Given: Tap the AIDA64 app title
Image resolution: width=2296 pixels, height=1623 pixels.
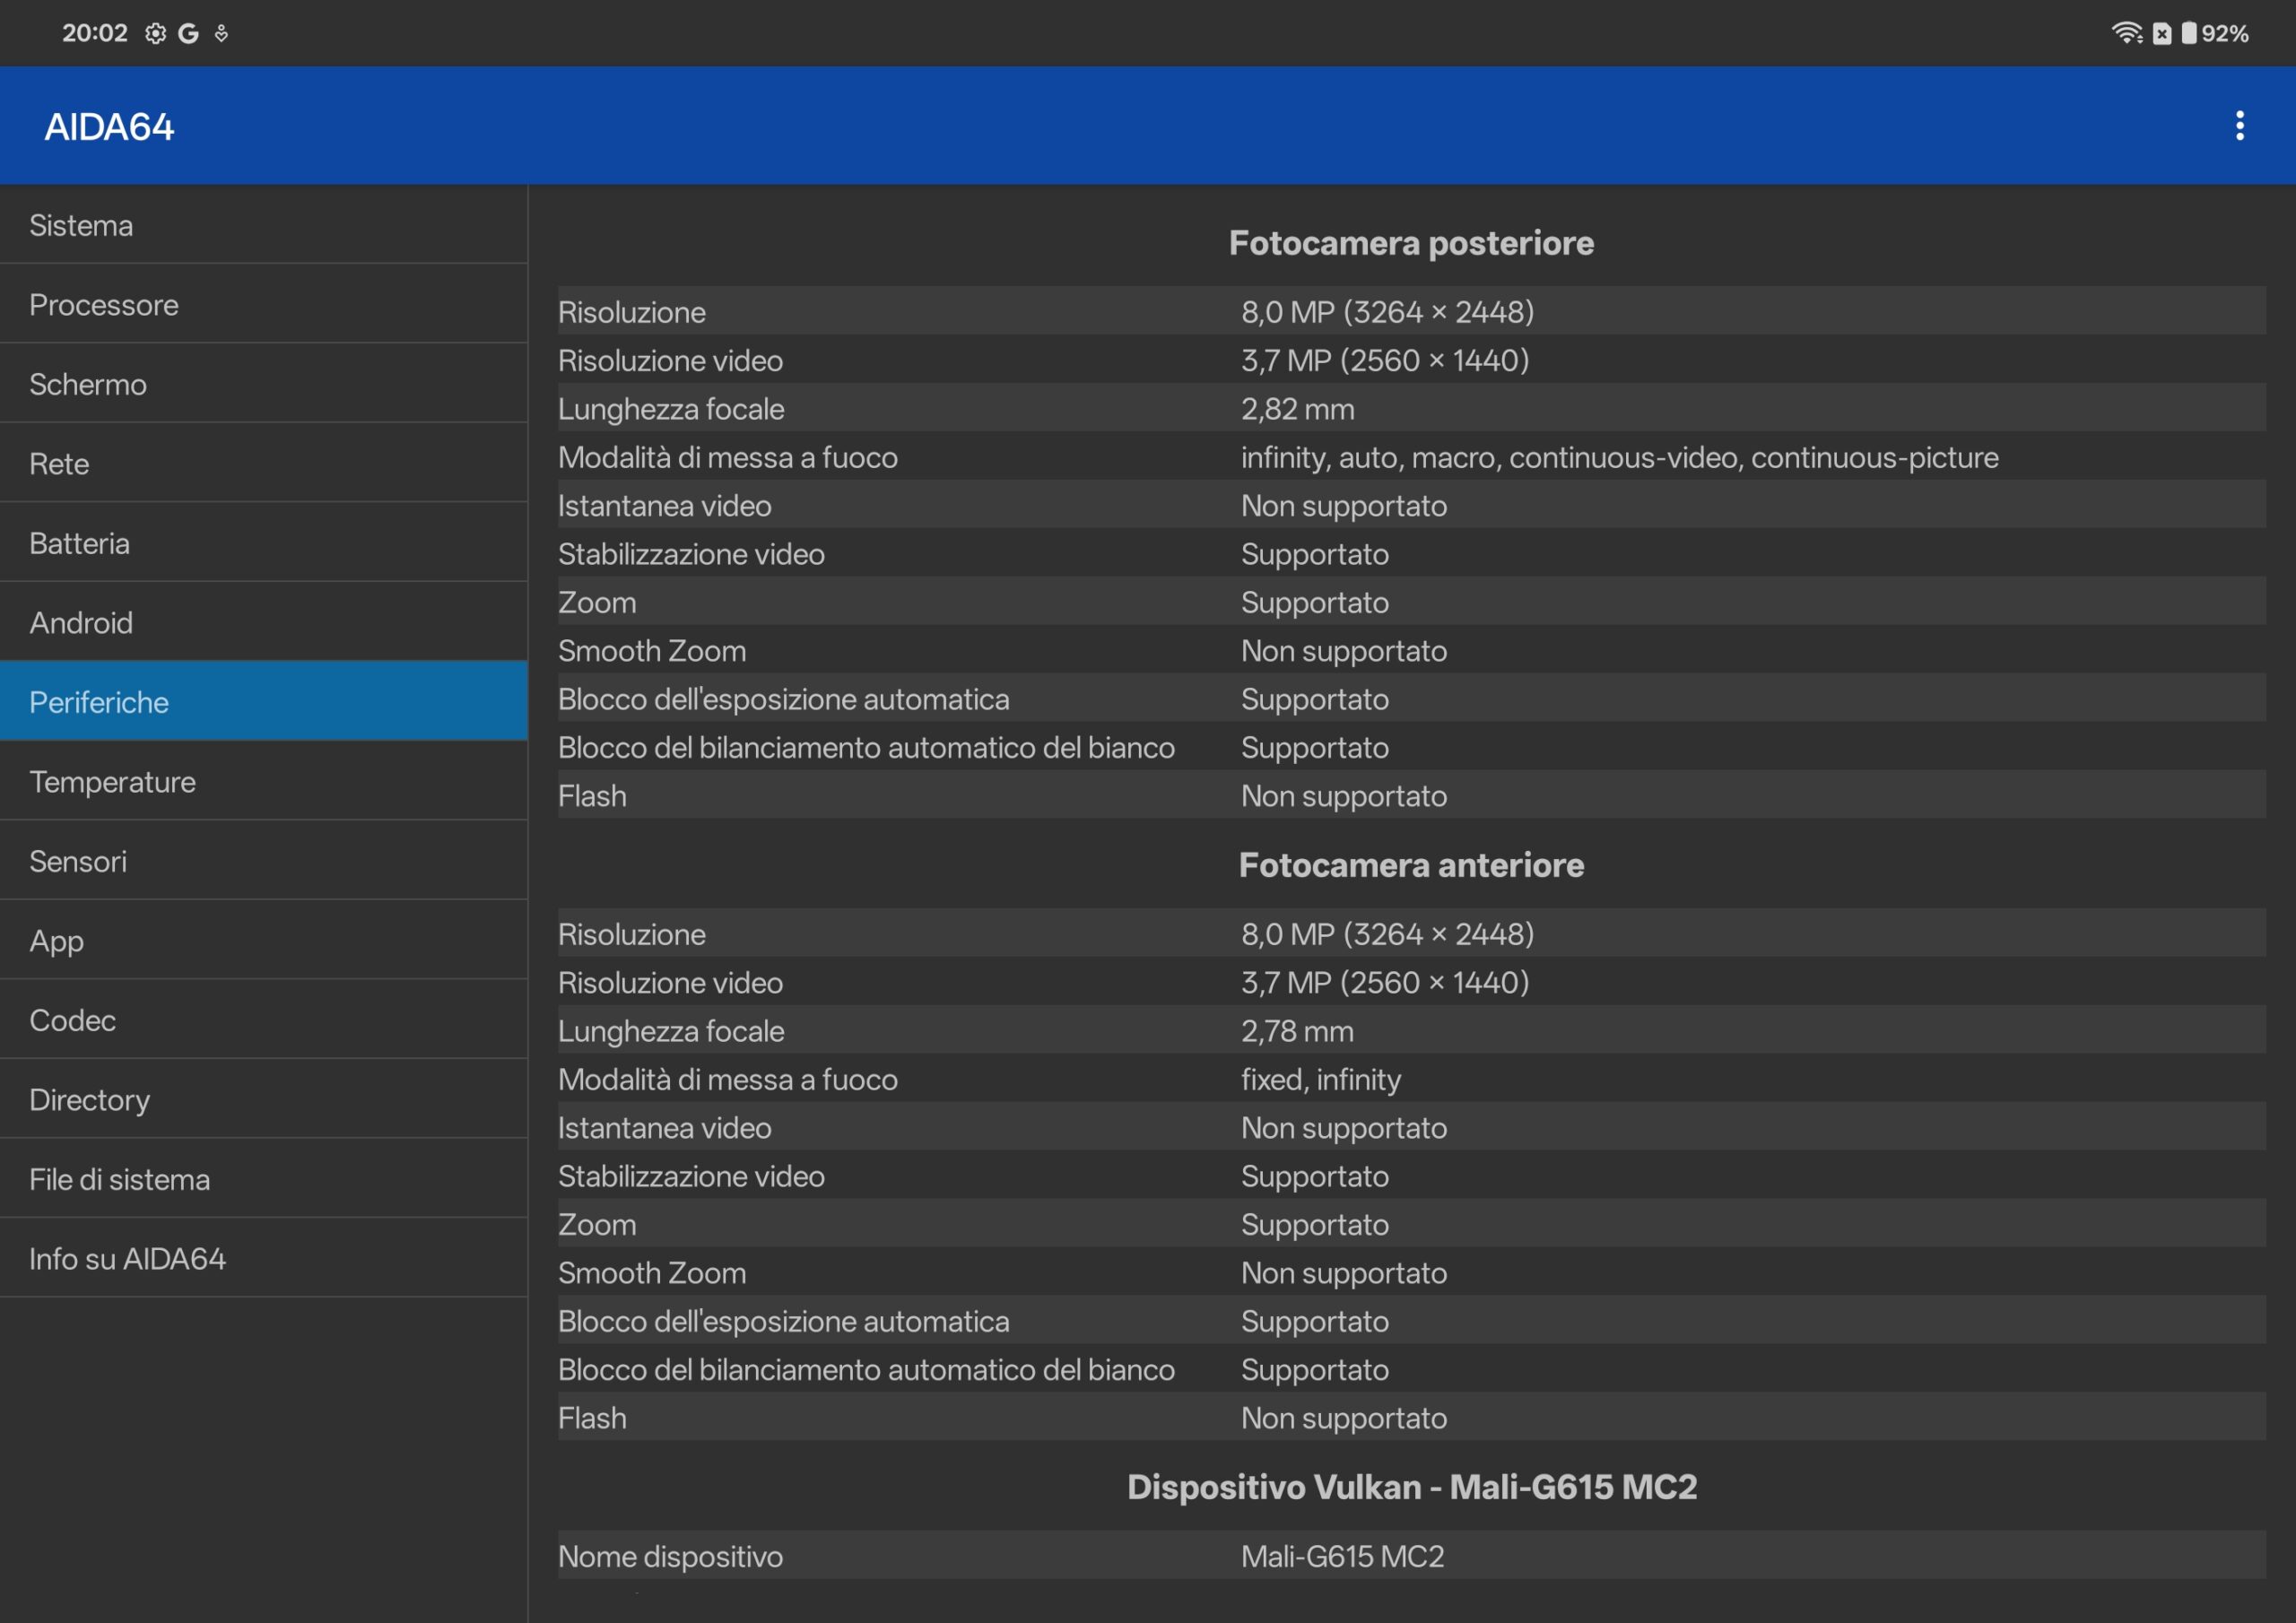Looking at the screenshot, I should (x=110, y=127).
